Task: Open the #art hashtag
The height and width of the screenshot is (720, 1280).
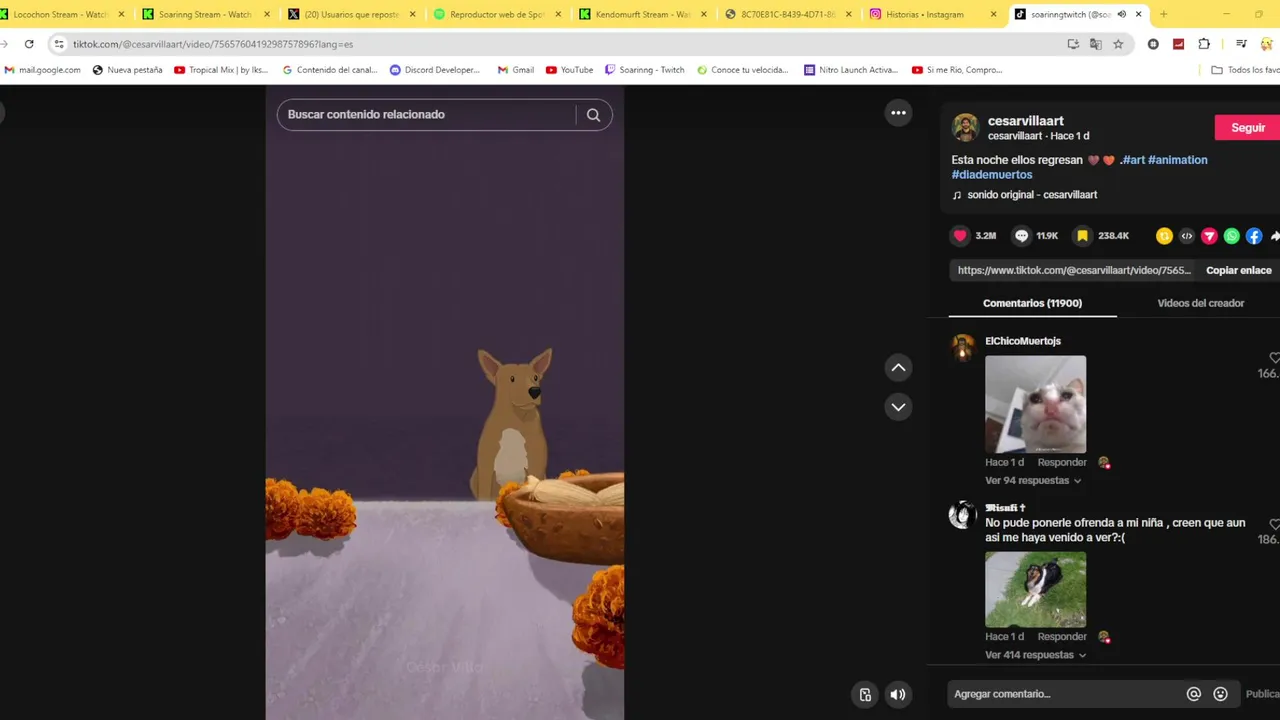Action: 1133,160
